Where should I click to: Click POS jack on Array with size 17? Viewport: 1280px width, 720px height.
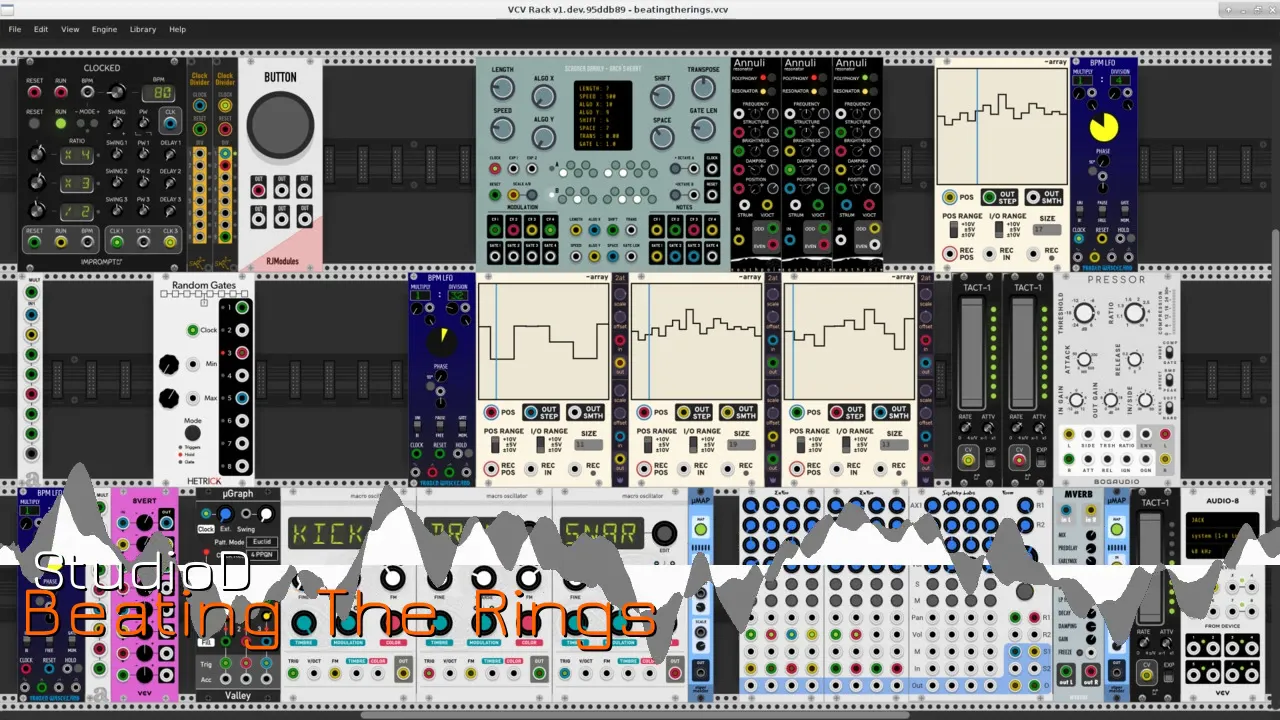point(950,197)
